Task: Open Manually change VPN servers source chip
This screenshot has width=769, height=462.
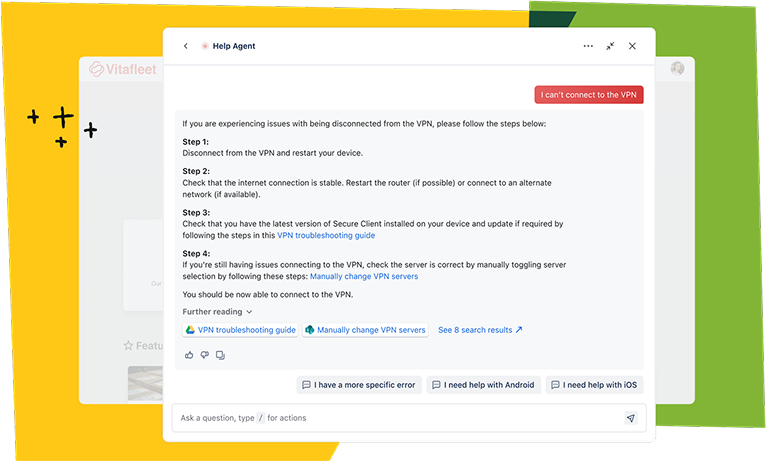Action: pos(365,330)
